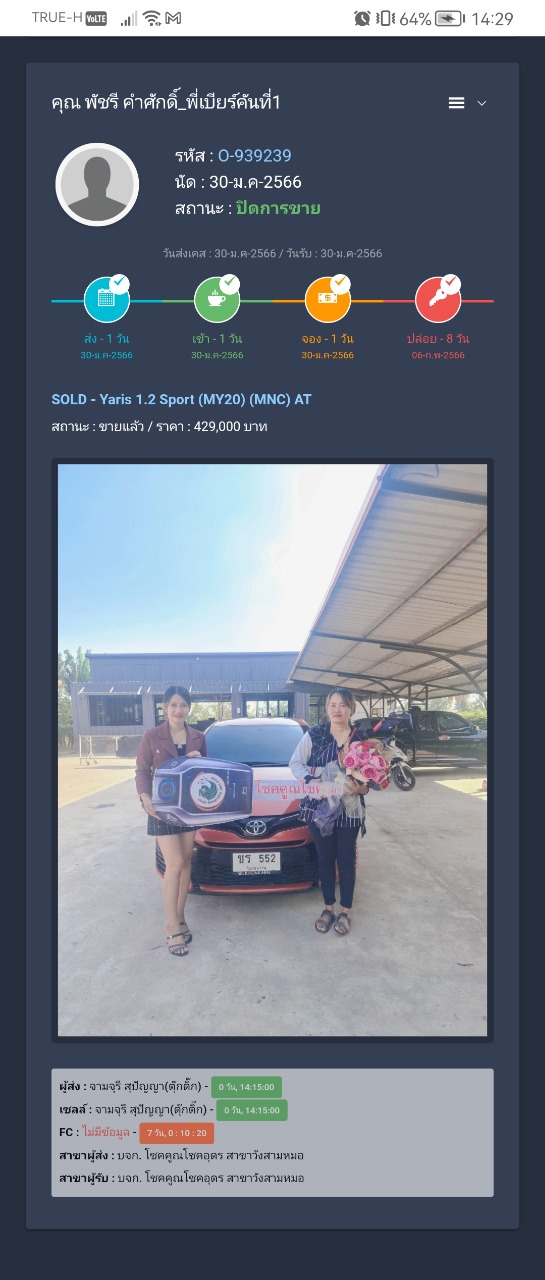The width and height of the screenshot is (545, 1280).
Task: Click customer name header title
Action: [x=166, y=103]
